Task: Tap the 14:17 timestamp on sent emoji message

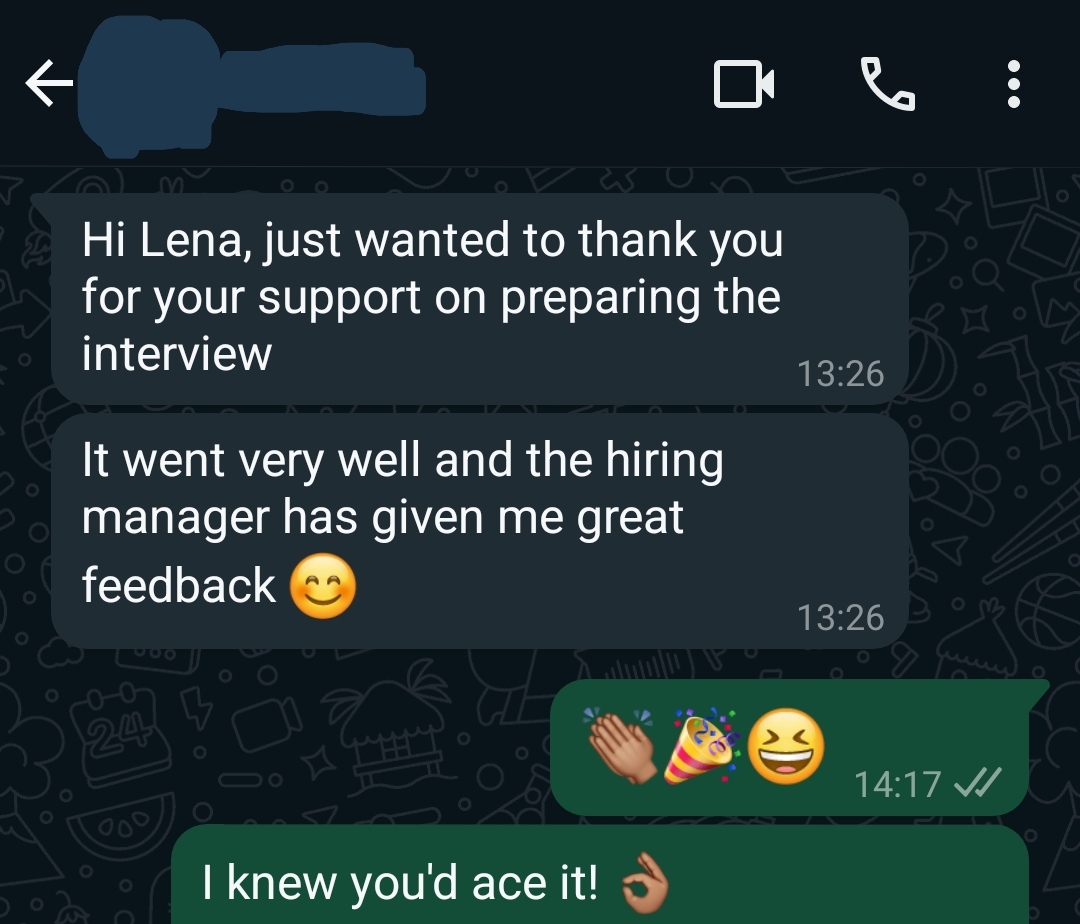Action: (x=897, y=784)
